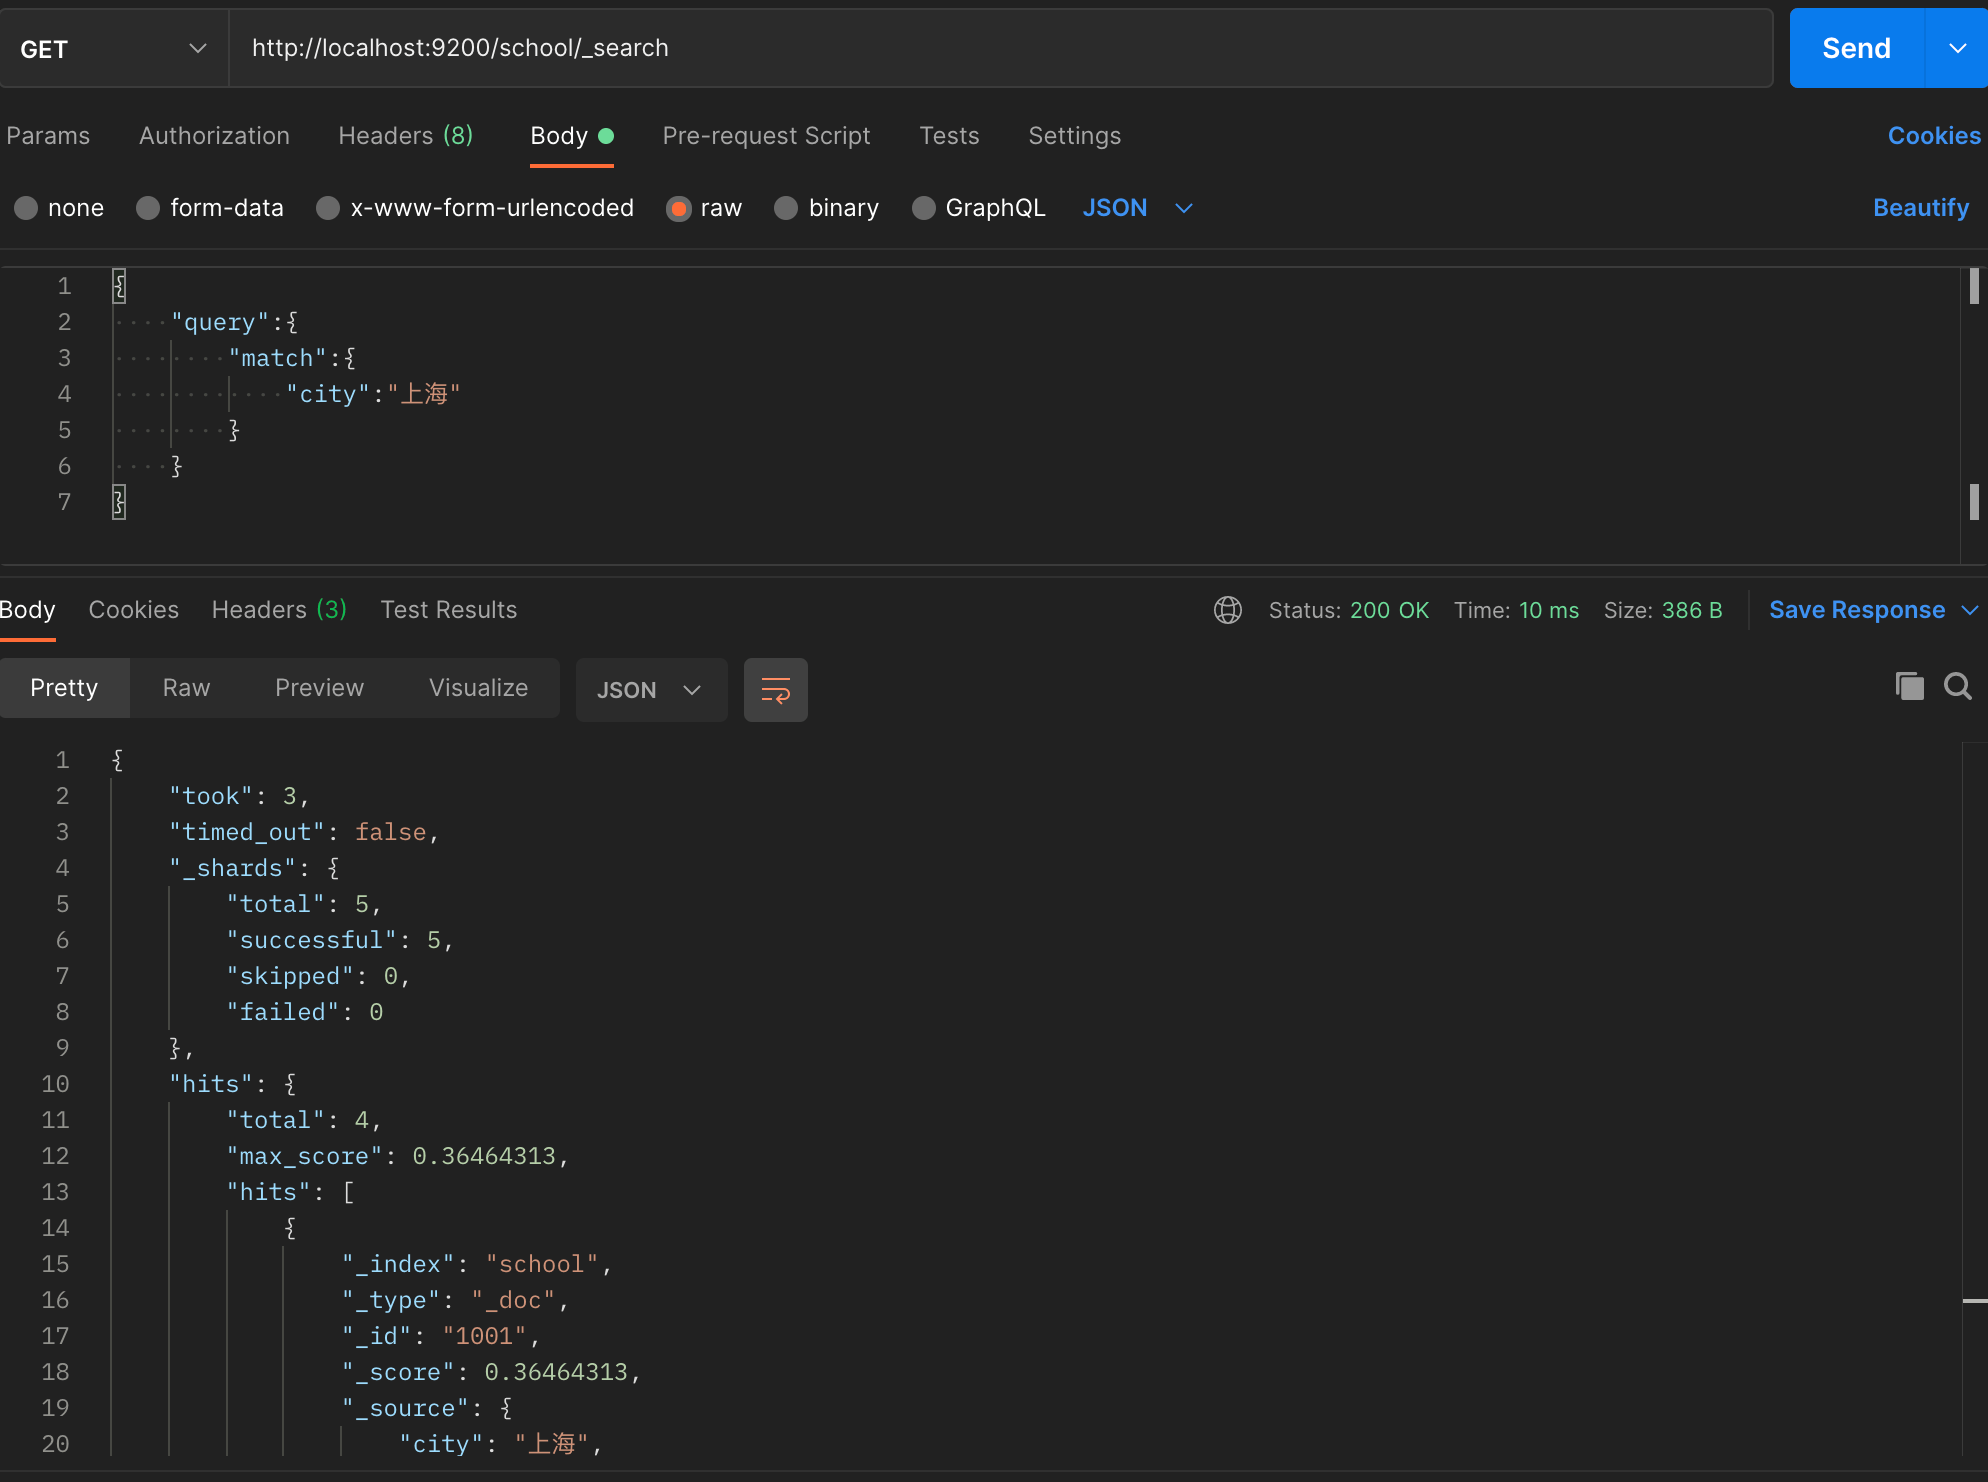1988x1482 pixels.
Task: Send the request
Action: click(x=1856, y=48)
